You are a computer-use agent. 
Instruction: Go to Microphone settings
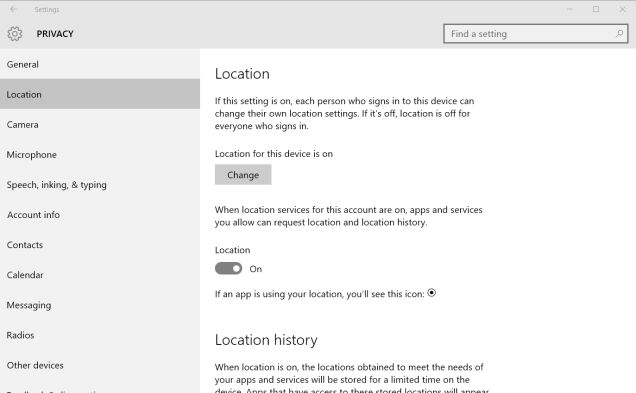coord(100,155)
